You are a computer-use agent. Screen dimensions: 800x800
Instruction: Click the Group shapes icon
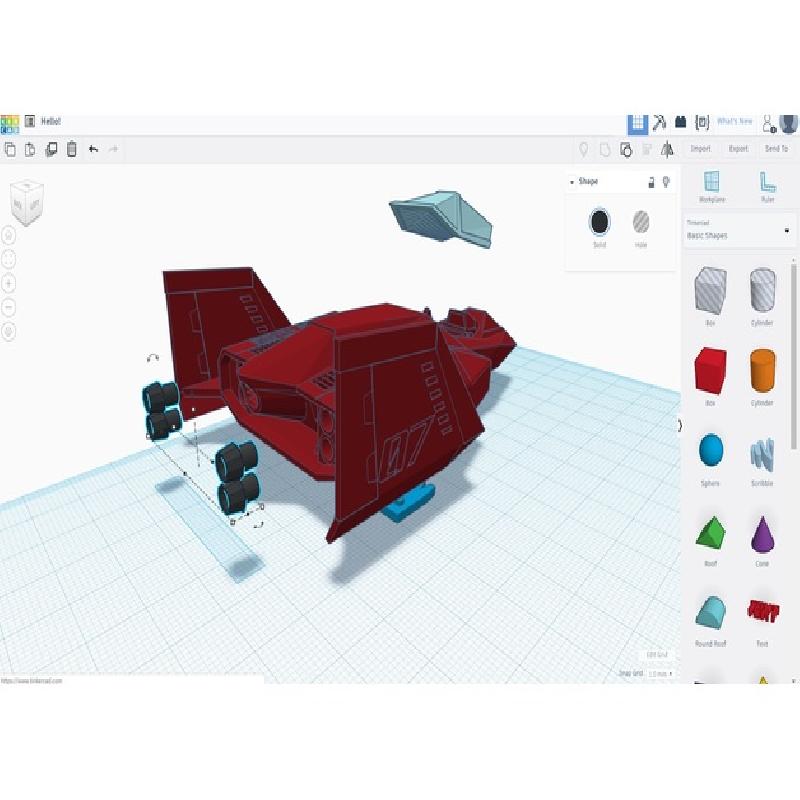605,149
